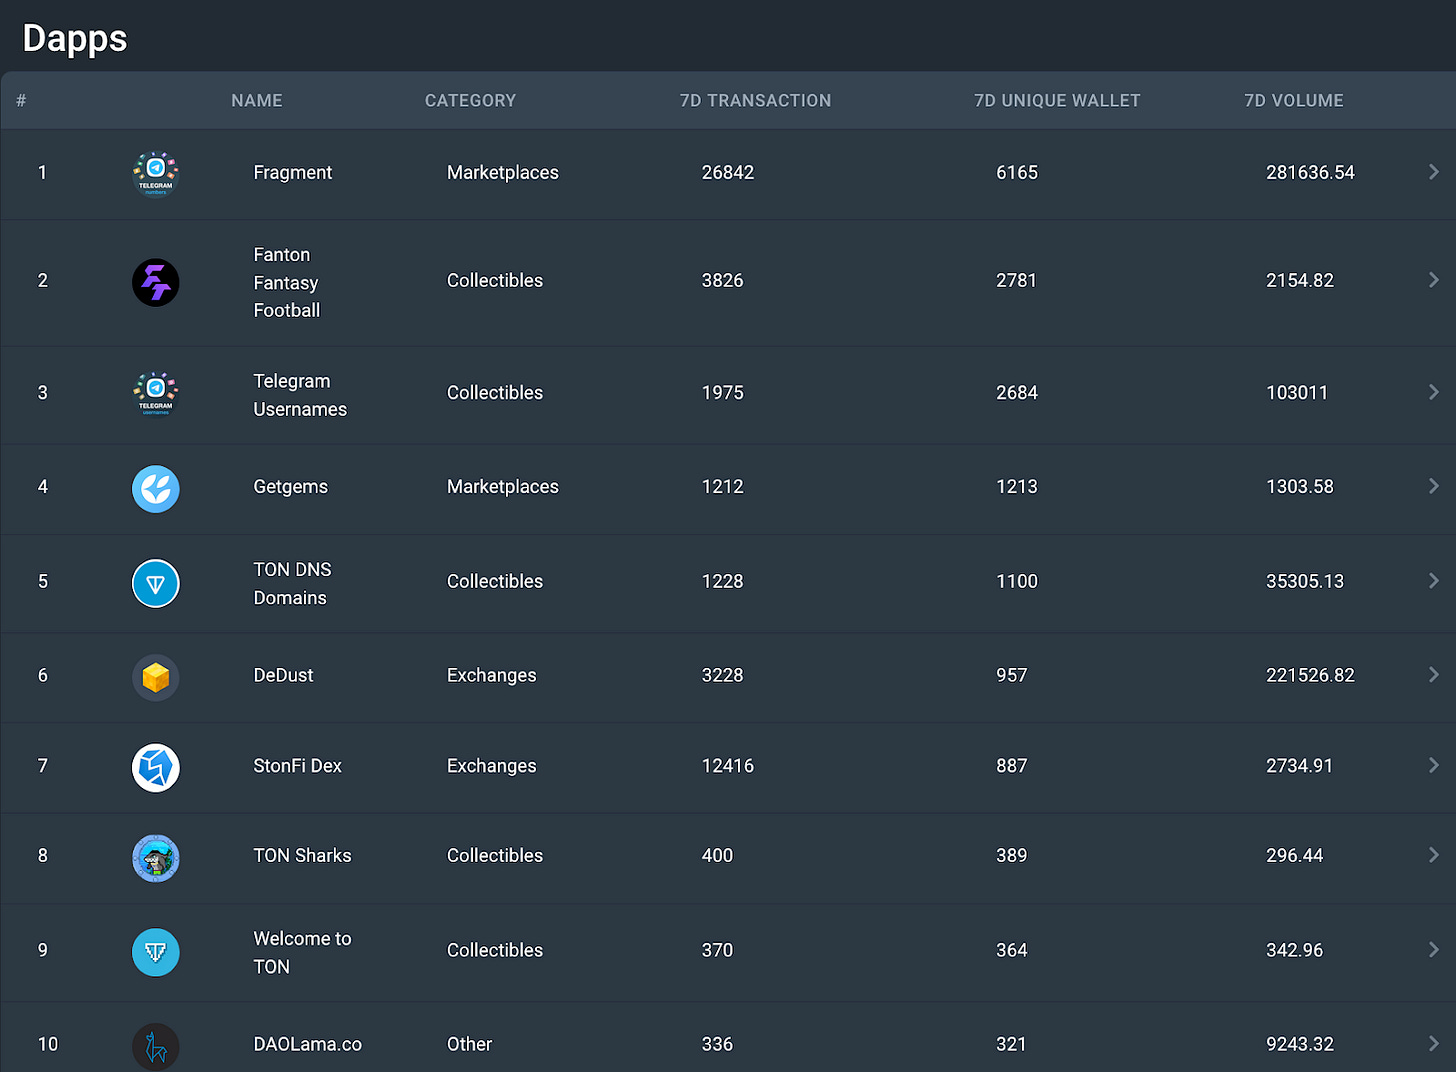This screenshot has height=1072, width=1456.
Task: Click TON Sharks' Collectibles category cell
Action: 495,855
